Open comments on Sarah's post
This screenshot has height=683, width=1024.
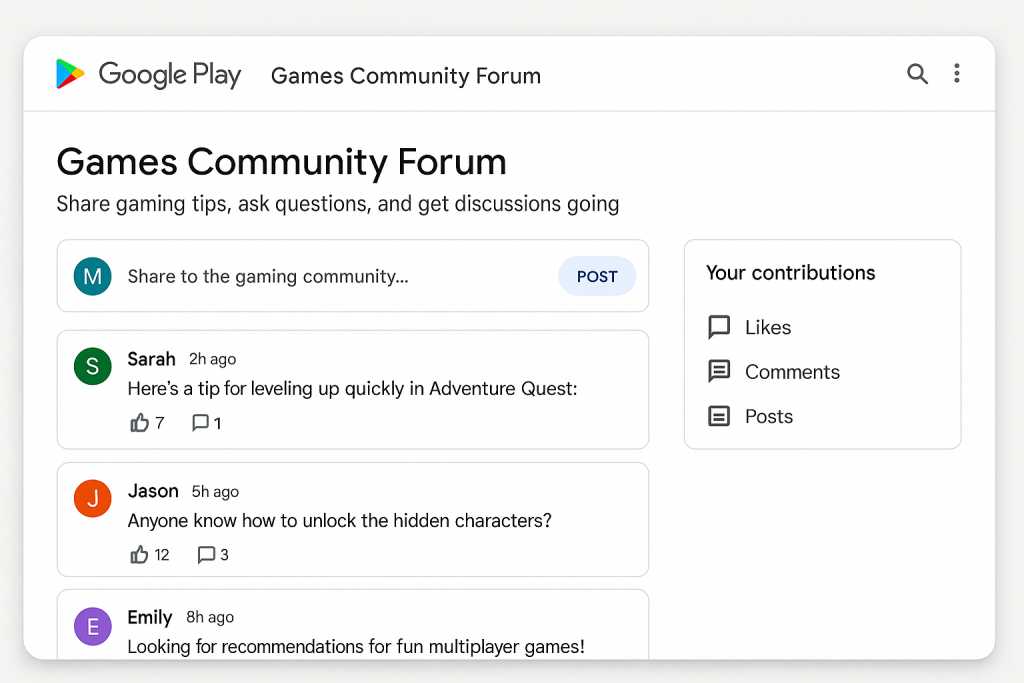click(x=200, y=422)
